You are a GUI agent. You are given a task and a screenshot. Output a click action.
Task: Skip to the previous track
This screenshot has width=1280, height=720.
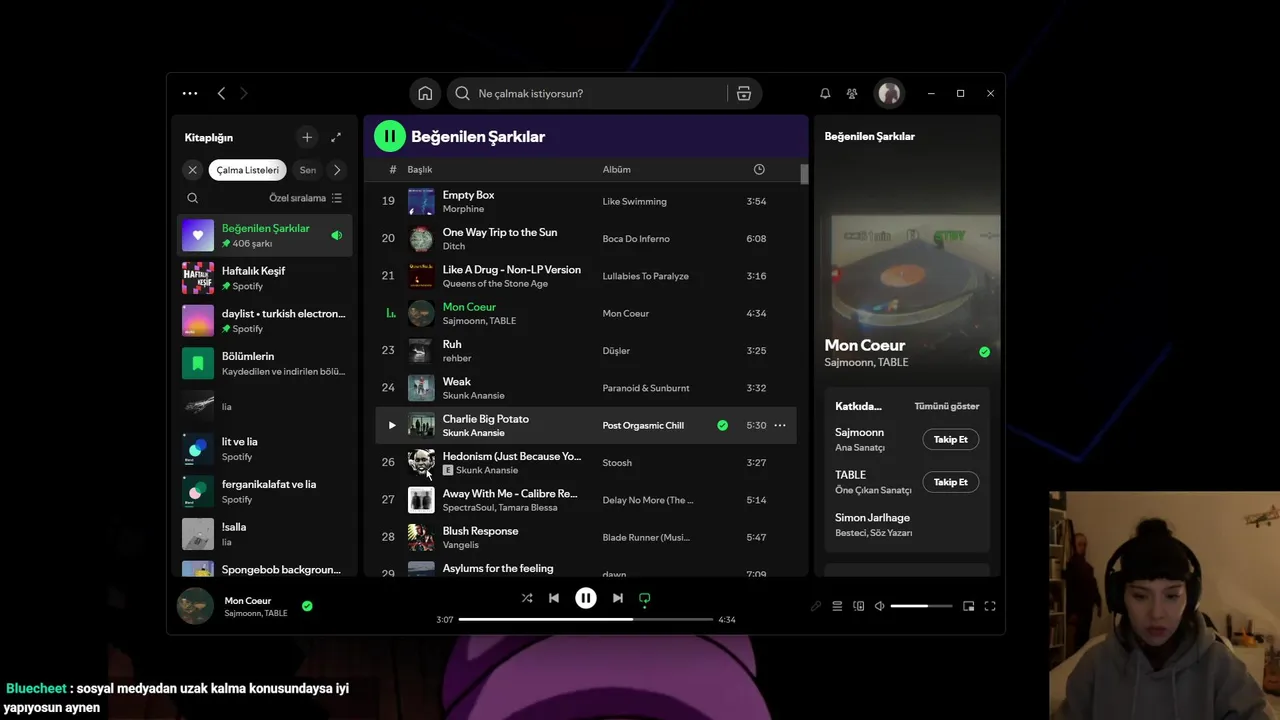tap(554, 598)
